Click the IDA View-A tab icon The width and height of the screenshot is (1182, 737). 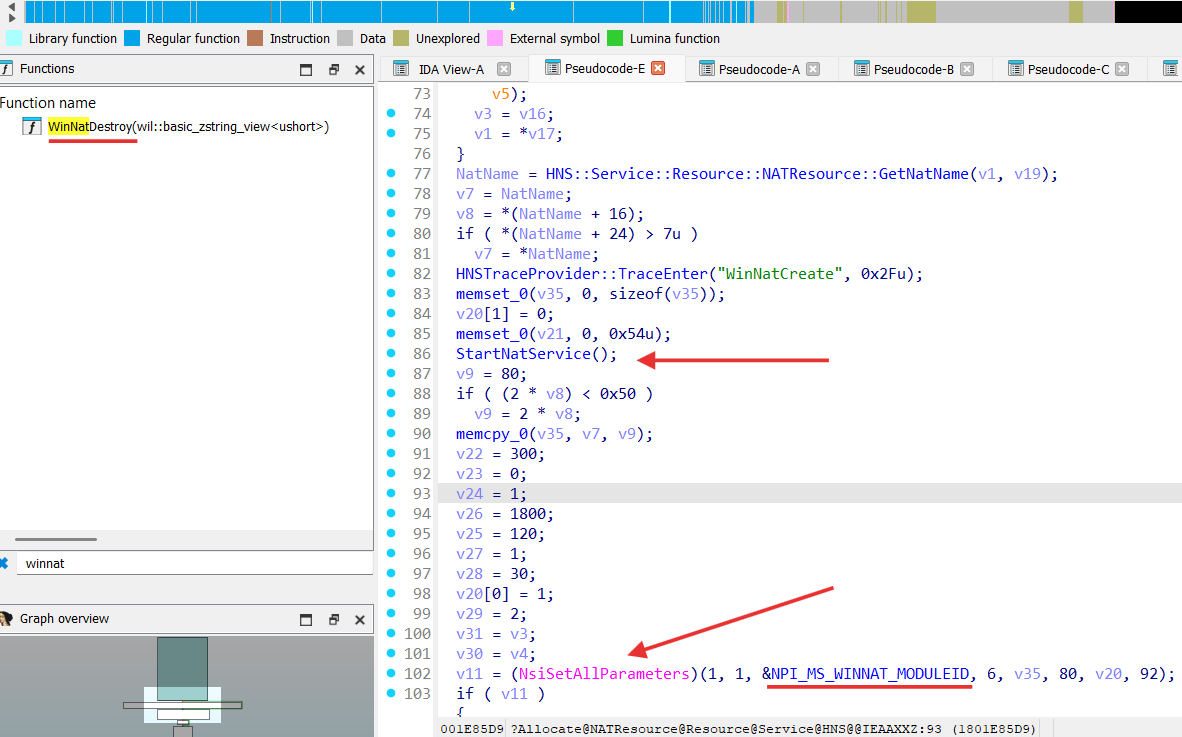401,69
